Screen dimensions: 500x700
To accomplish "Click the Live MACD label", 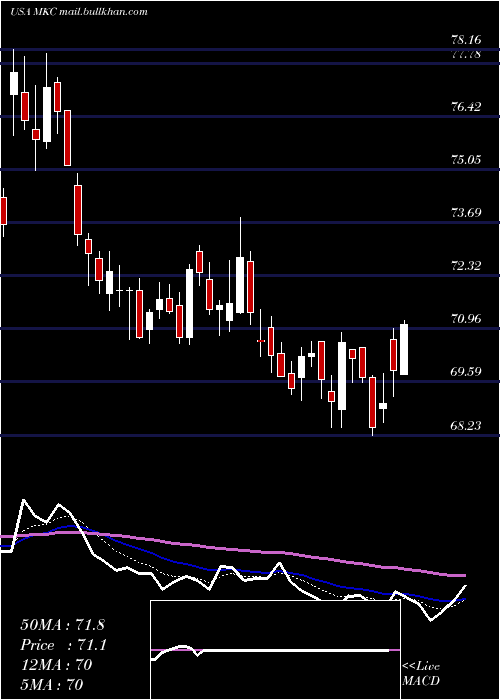I will [x=421, y=673].
